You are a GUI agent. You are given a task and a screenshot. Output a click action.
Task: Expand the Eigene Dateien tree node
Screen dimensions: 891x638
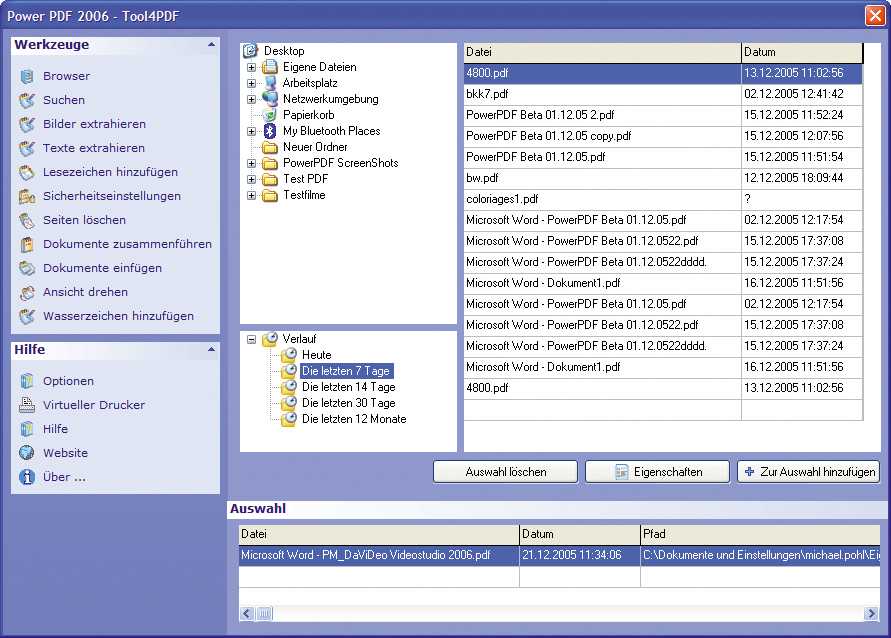[x=252, y=67]
